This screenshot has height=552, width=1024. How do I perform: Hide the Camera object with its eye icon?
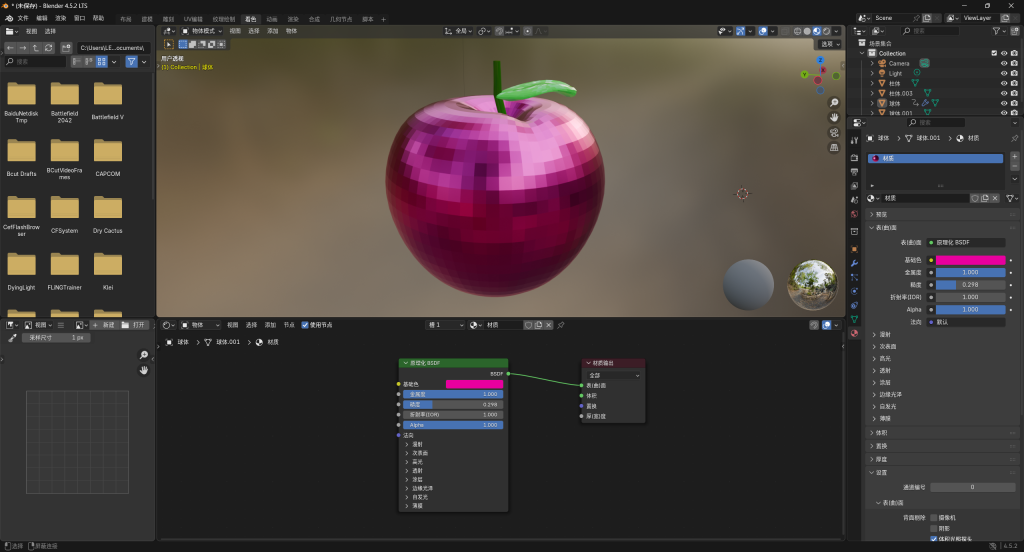[x=1003, y=63]
